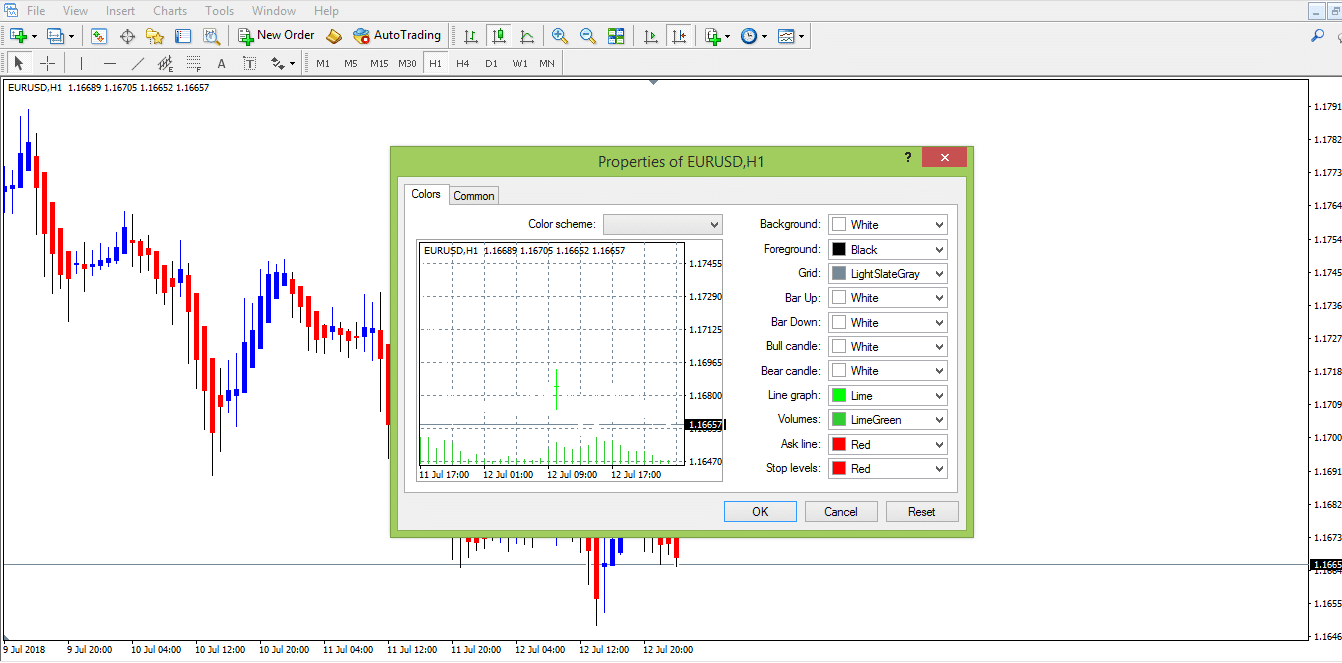1342x663 pixels.
Task: Select the Colors tab
Action: tap(426, 194)
